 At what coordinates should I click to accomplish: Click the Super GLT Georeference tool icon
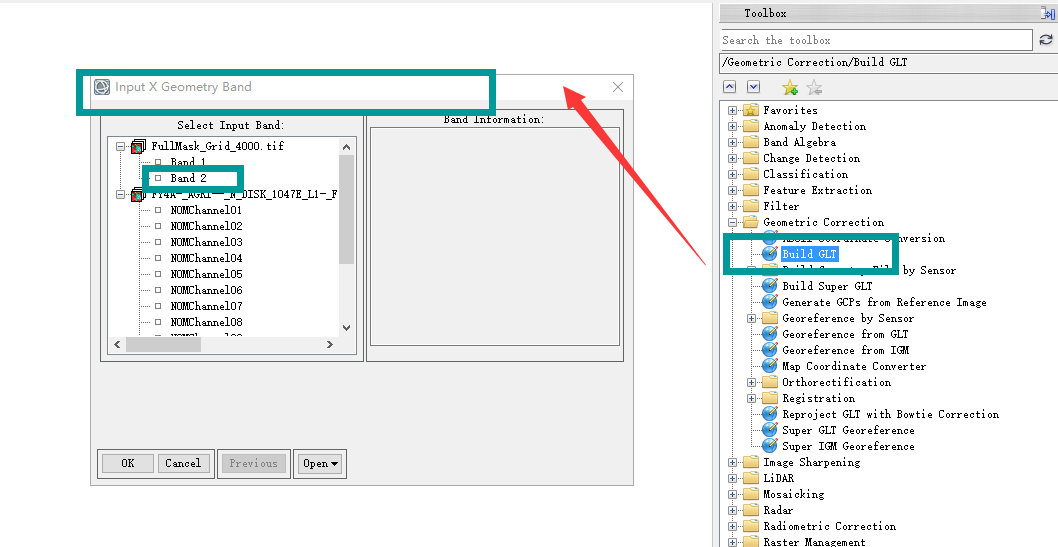[769, 430]
